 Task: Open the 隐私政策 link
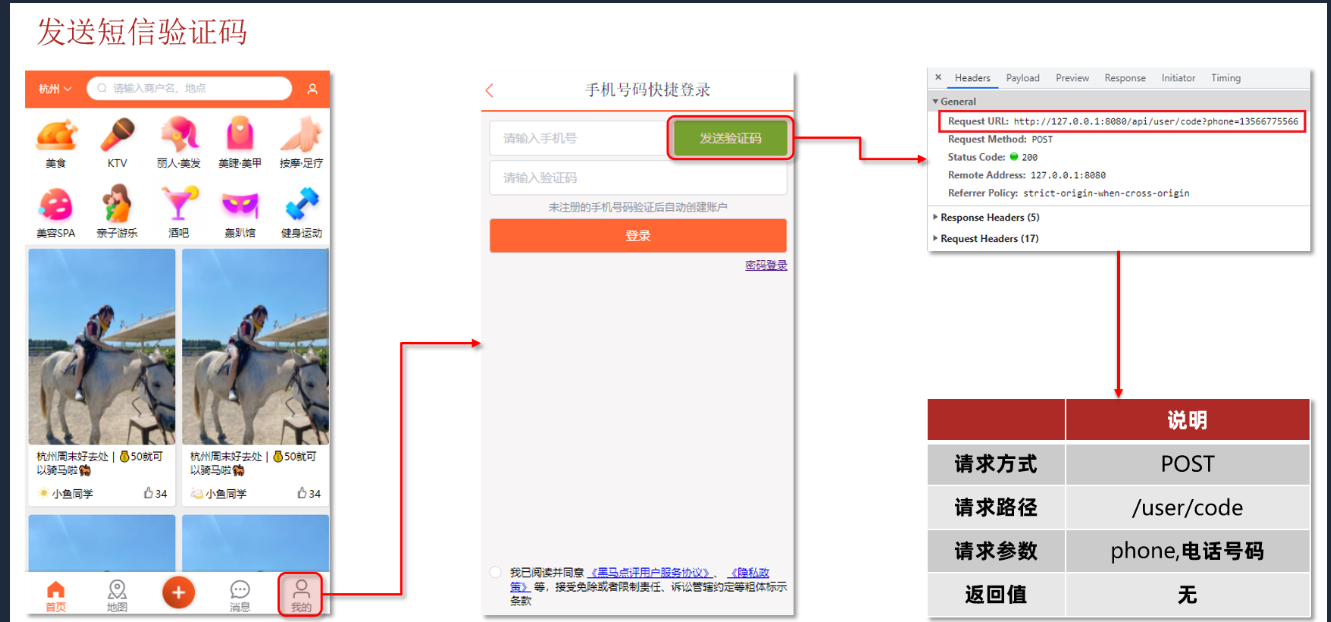coord(748,573)
